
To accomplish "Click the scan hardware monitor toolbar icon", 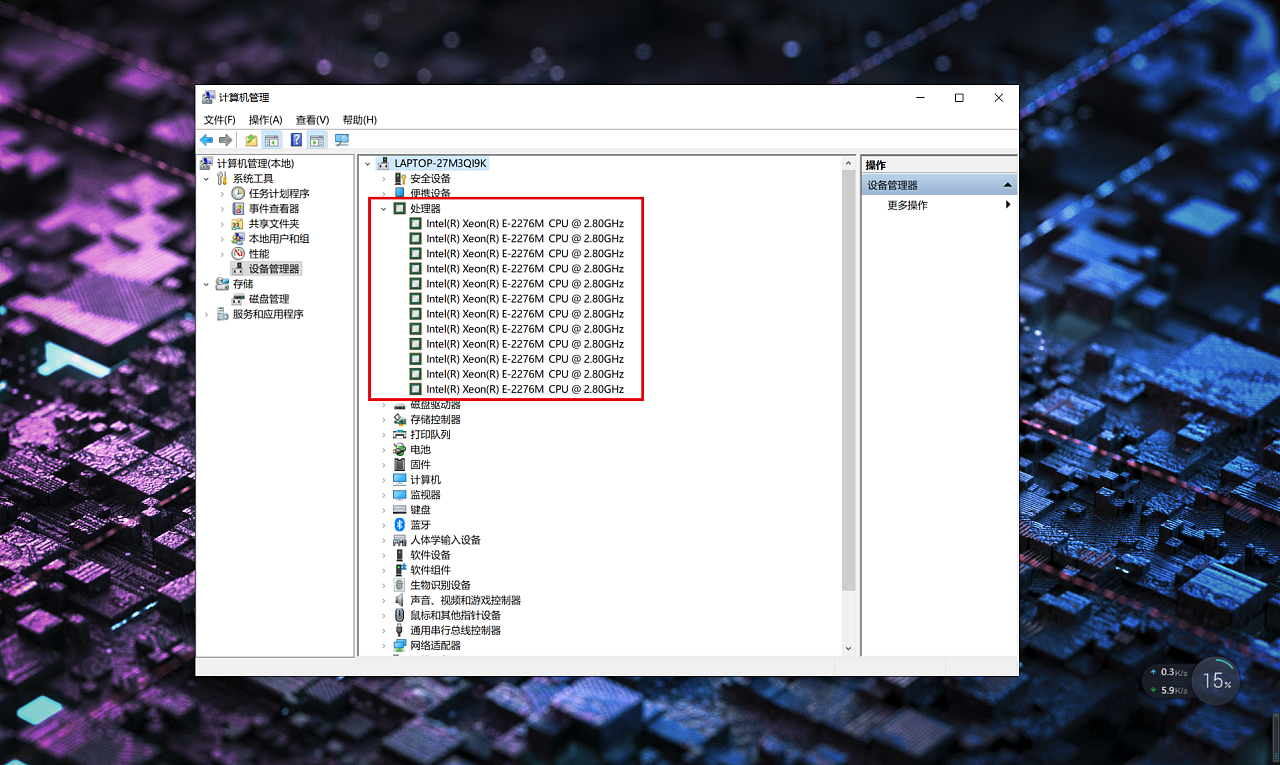I will (x=341, y=140).
